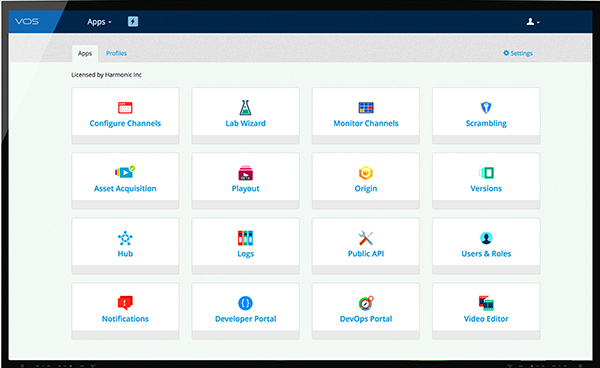600x368 pixels.
Task: Open the Video Editor film icon
Action: coord(486,303)
